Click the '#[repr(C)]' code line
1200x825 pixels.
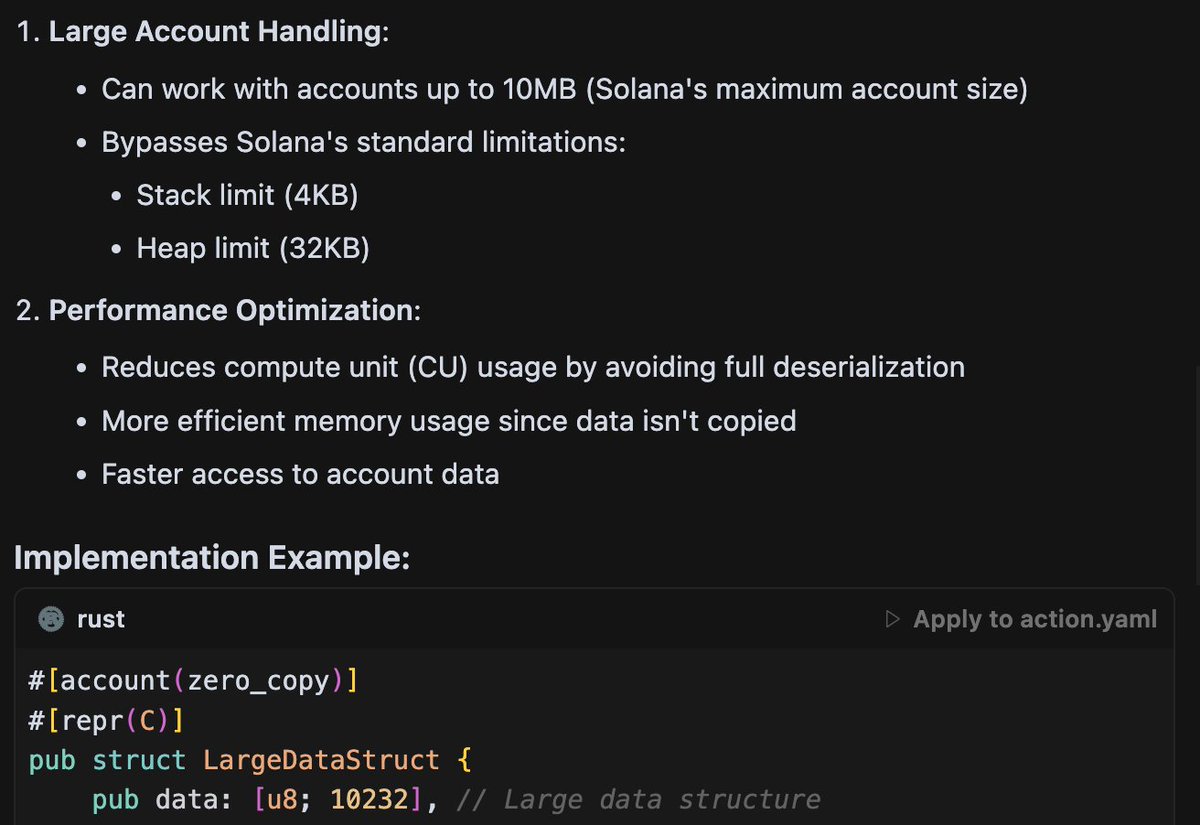(107, 721)
